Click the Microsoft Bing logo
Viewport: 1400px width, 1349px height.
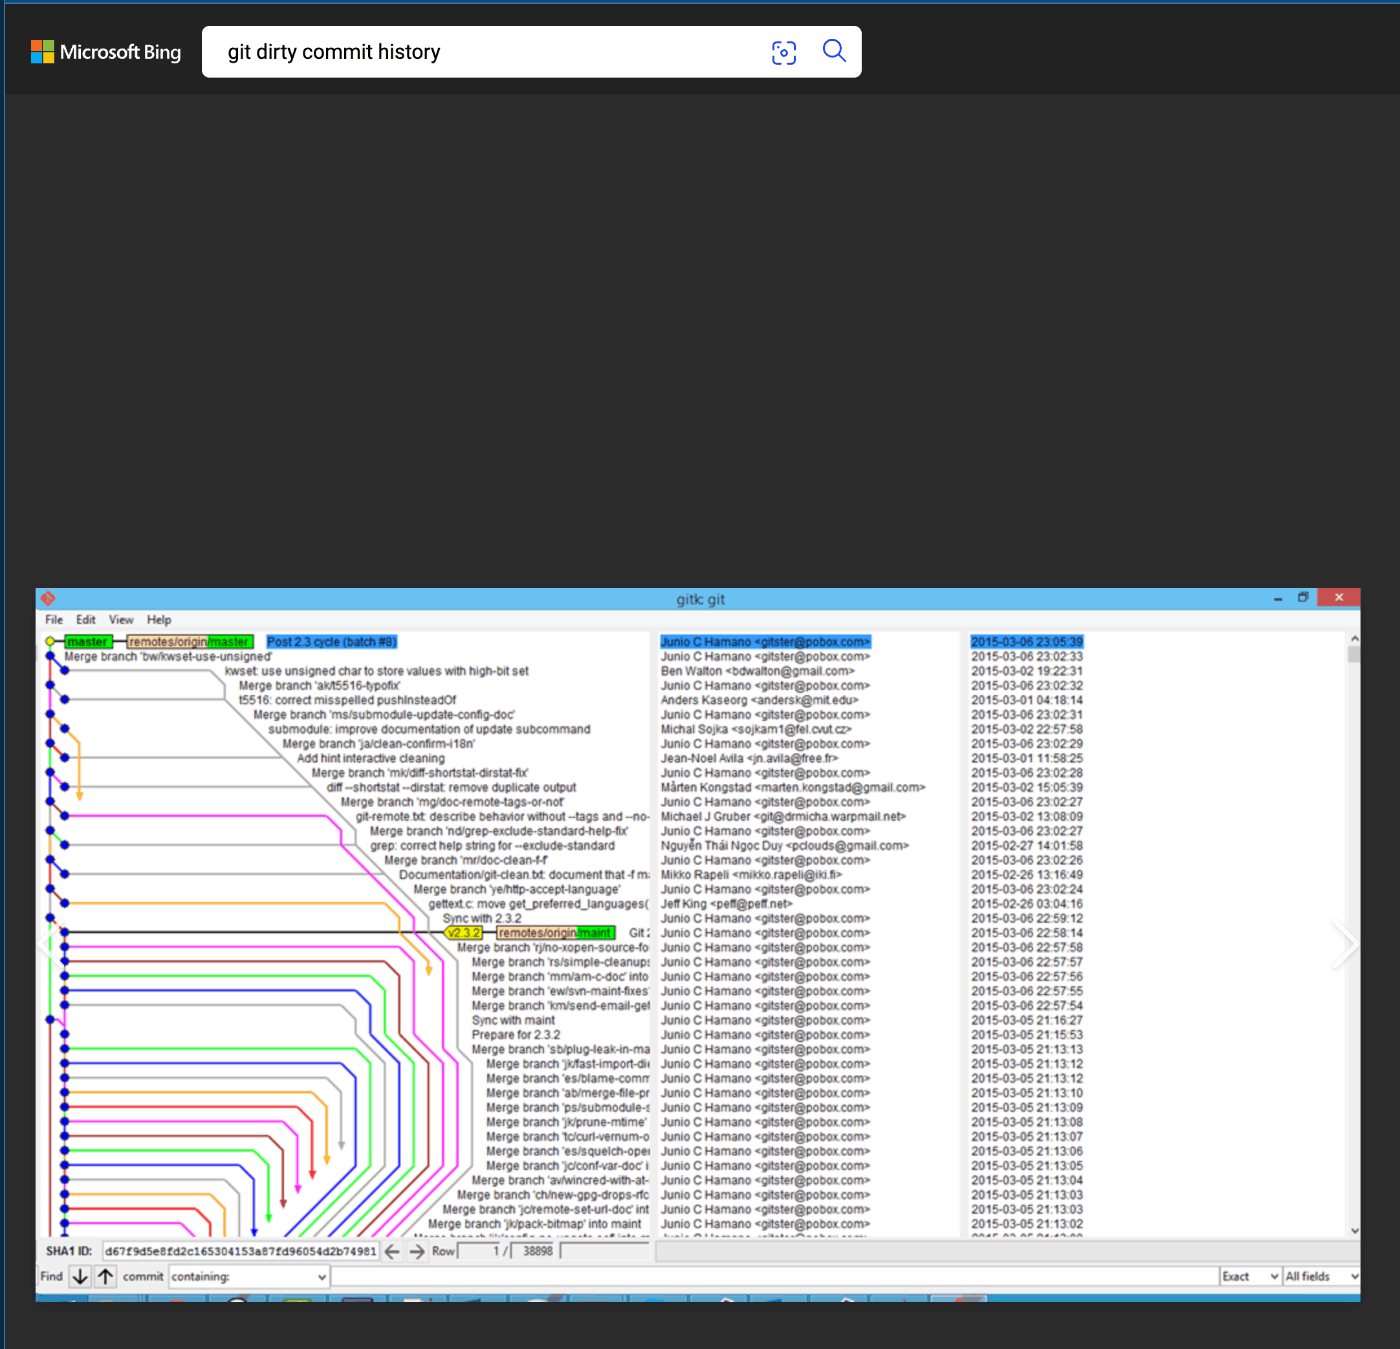[106, 52]
